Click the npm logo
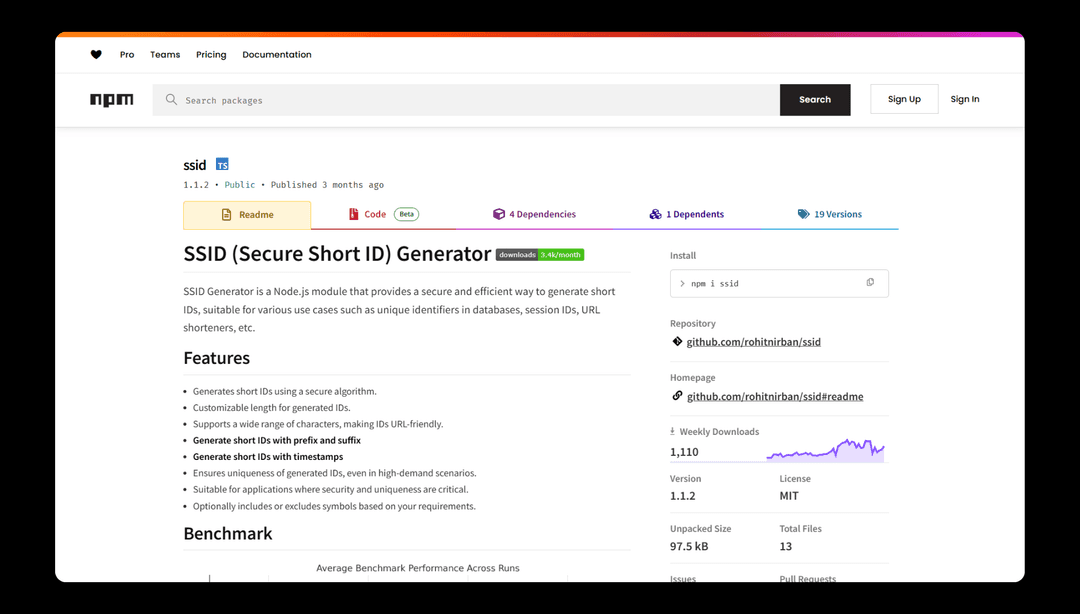The height and width of the screenshot is (614, 1080). [x=111, y=100]
